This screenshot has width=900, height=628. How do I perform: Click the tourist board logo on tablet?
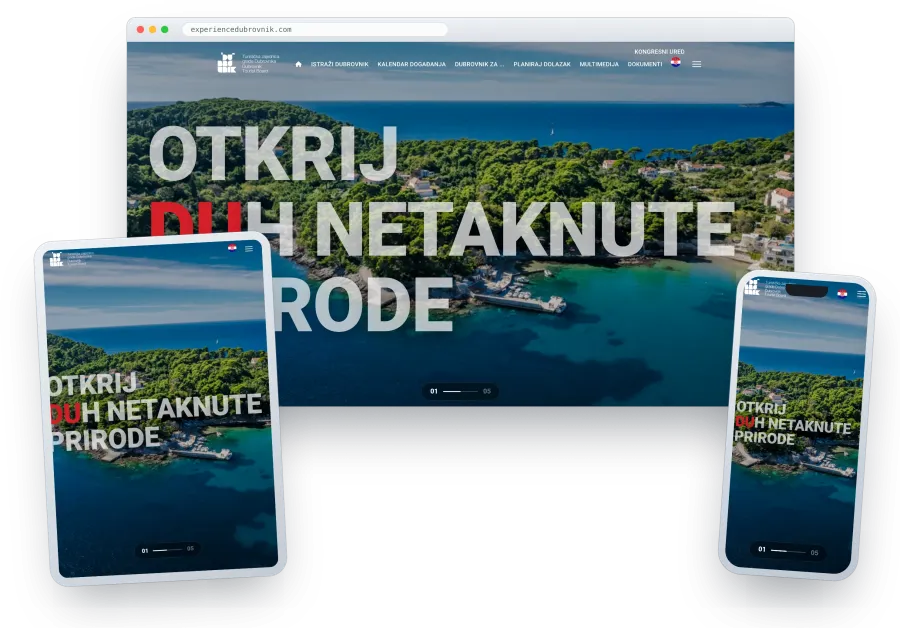click(71, 259)
